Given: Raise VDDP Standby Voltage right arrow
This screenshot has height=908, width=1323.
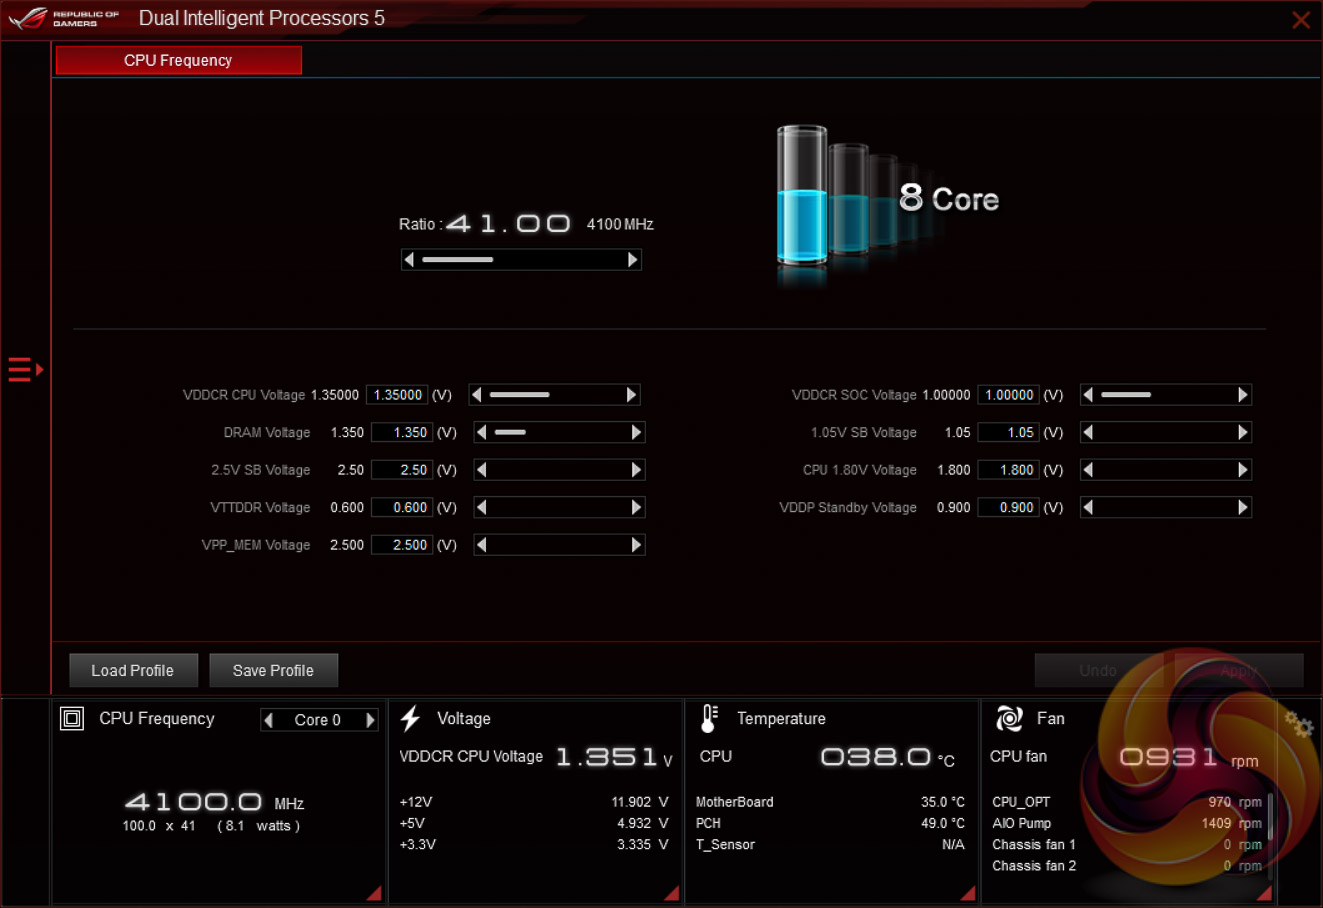Looking at the screenshot, I should [1243, 507].
